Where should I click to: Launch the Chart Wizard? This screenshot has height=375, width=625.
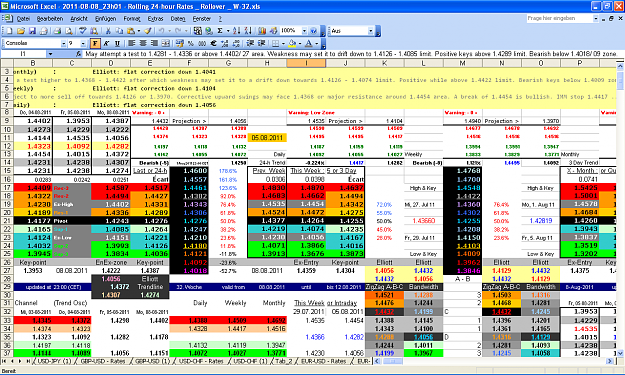(262, 31)
